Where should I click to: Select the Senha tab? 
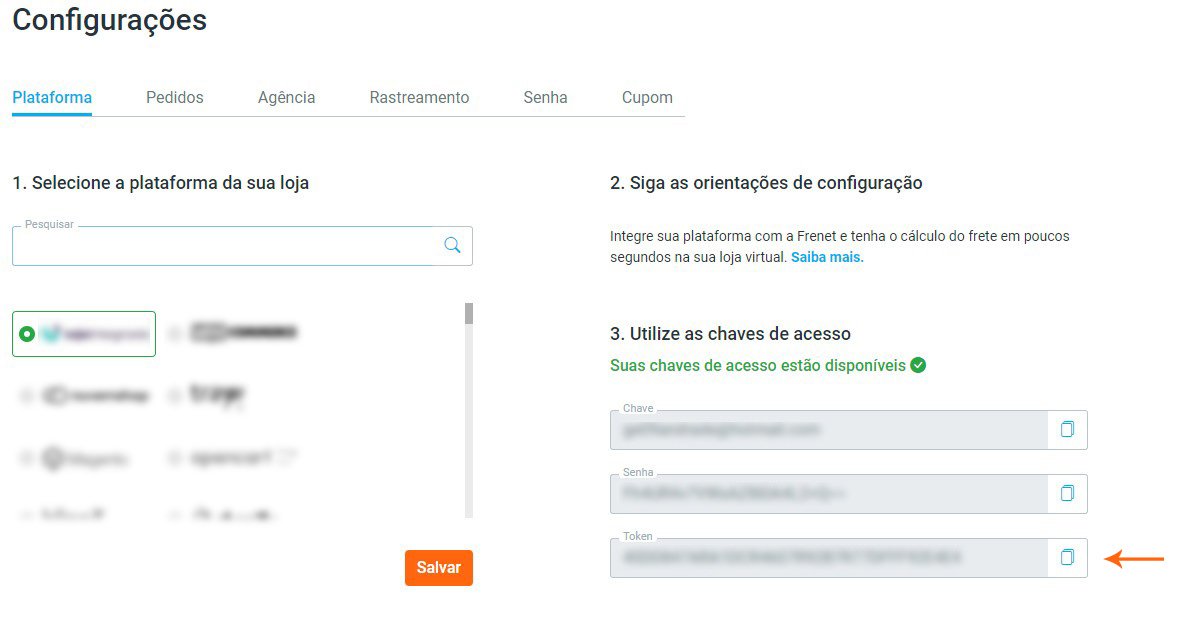[x=546, y=98]
